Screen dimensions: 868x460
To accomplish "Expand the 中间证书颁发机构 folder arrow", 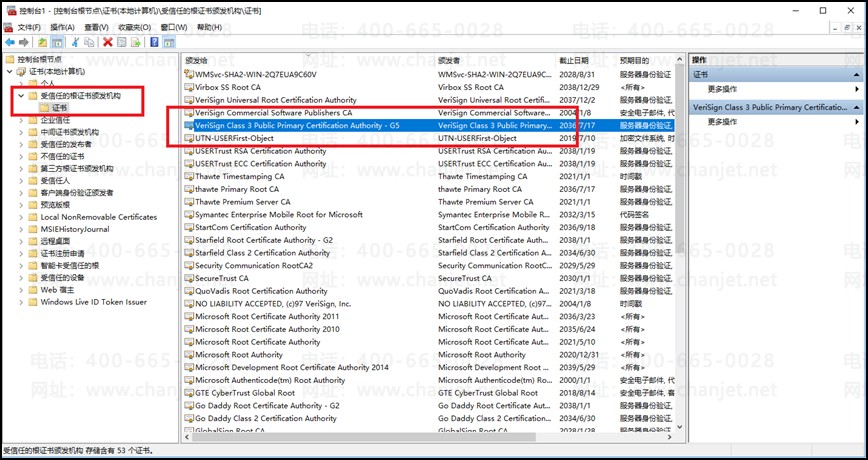I will point(21,132).
